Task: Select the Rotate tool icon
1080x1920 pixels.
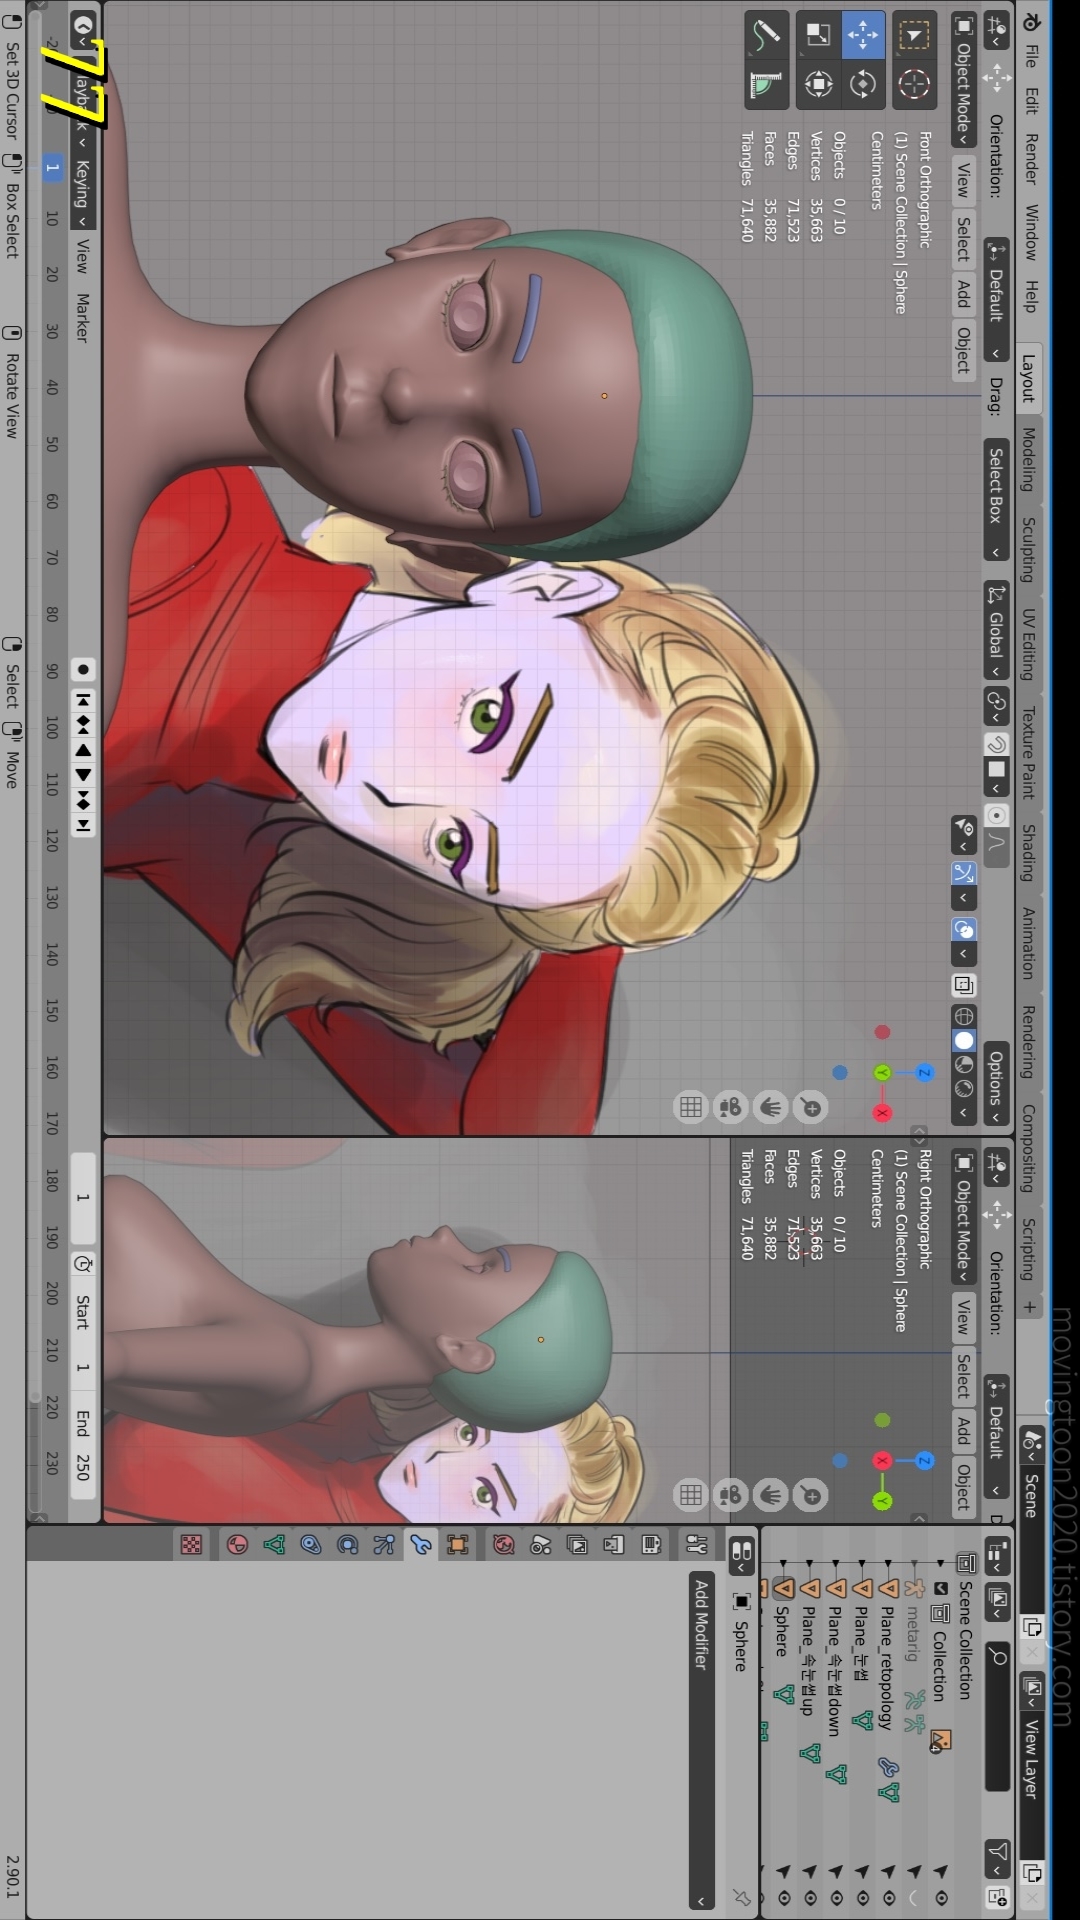Action: [862, 84]
